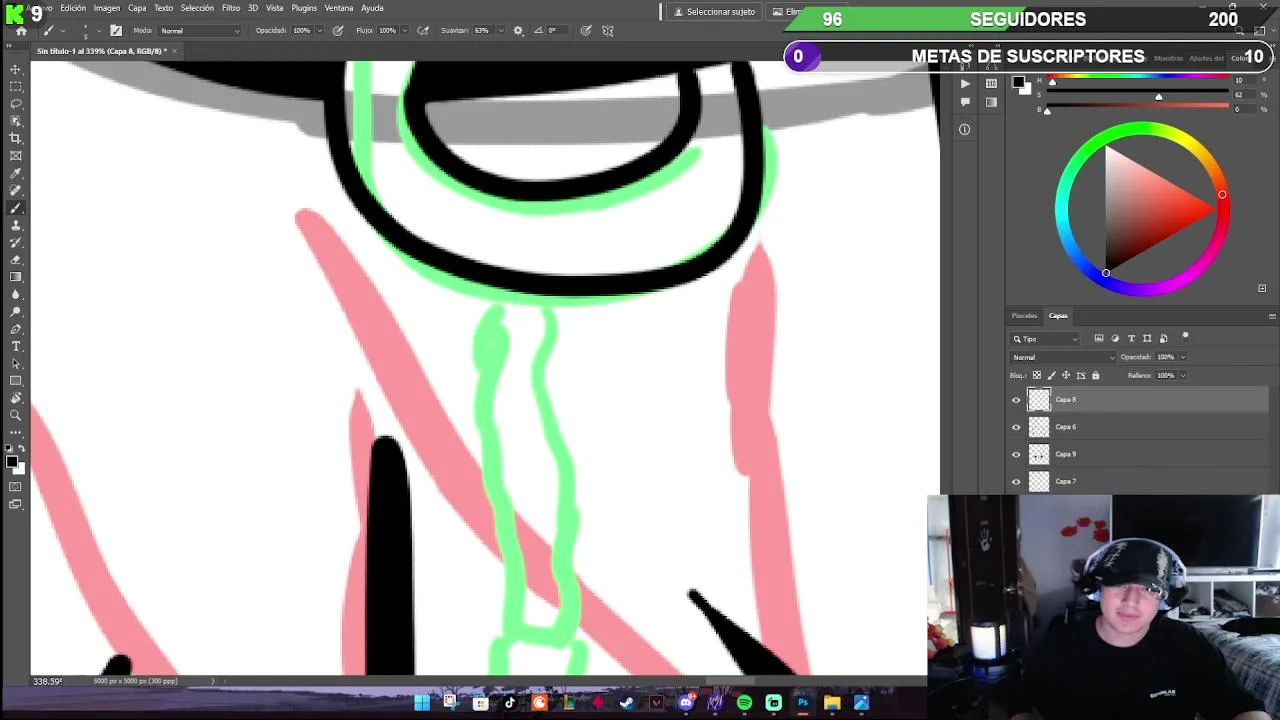Open the brush Modo dropdown
1280x720 pixels.
click(200, 31)
